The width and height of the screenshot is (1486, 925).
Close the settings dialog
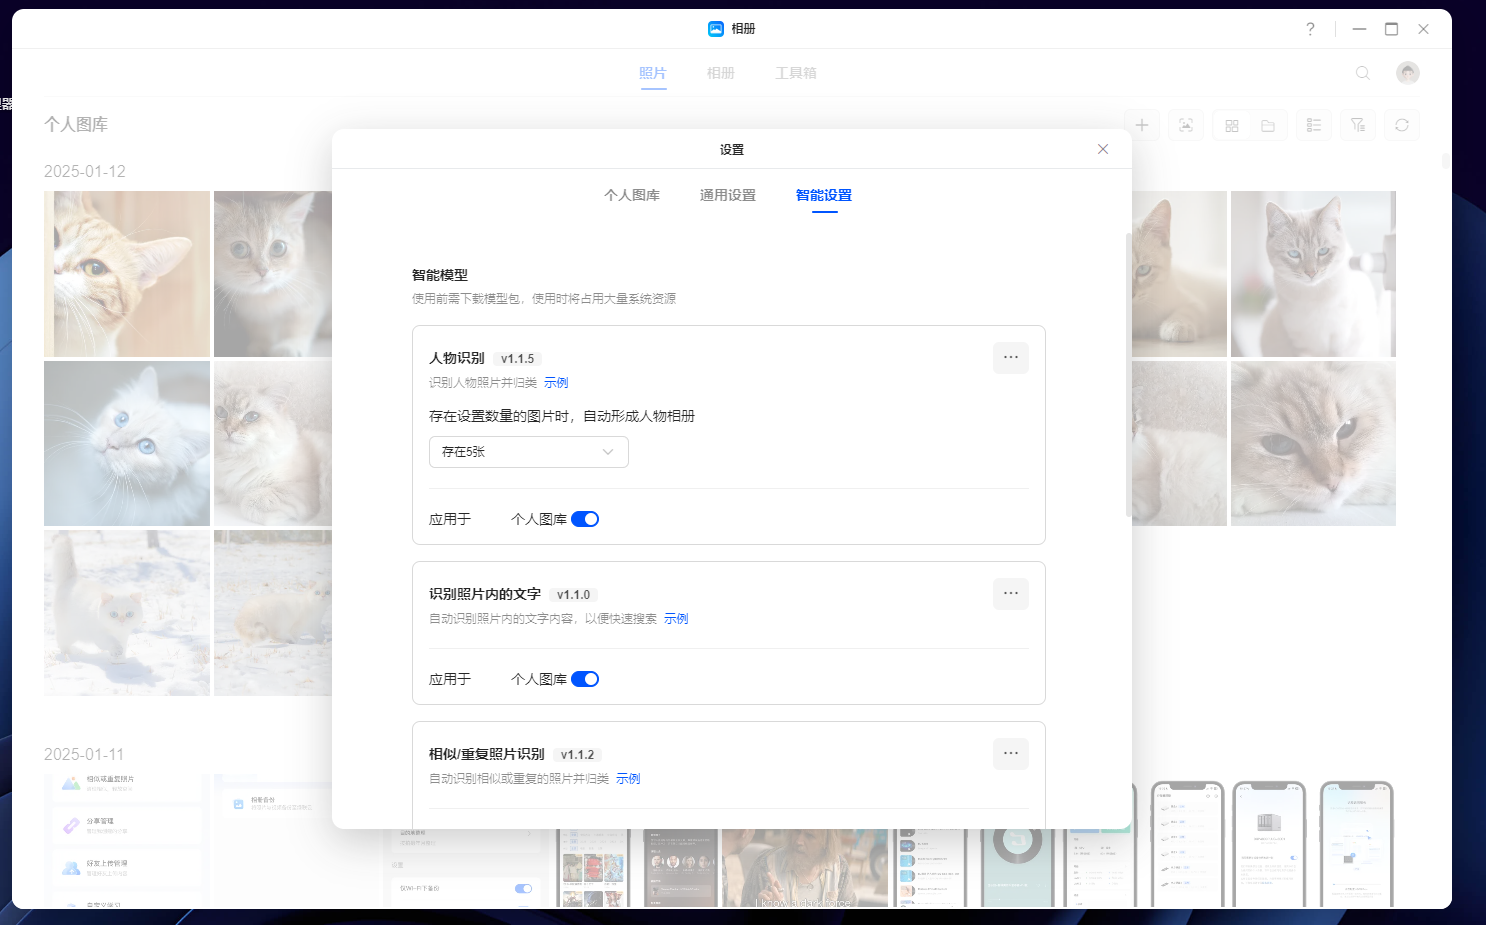click(1103, 149)
